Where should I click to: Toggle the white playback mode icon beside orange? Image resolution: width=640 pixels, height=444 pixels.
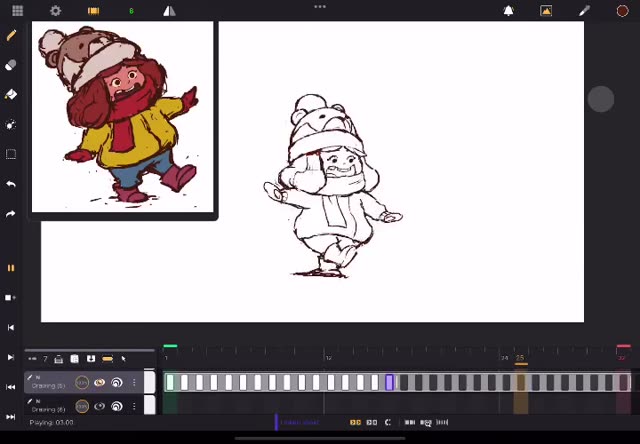tap(371, 422)
